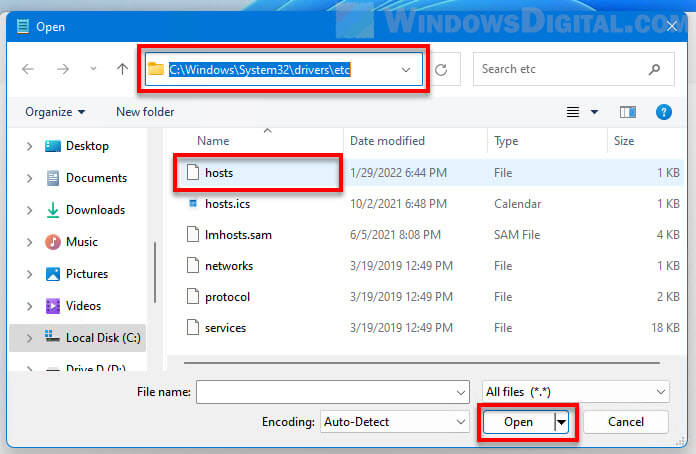Click the search magnifier icon
This screenshot has height=454, width=696.
coord(654,69)
